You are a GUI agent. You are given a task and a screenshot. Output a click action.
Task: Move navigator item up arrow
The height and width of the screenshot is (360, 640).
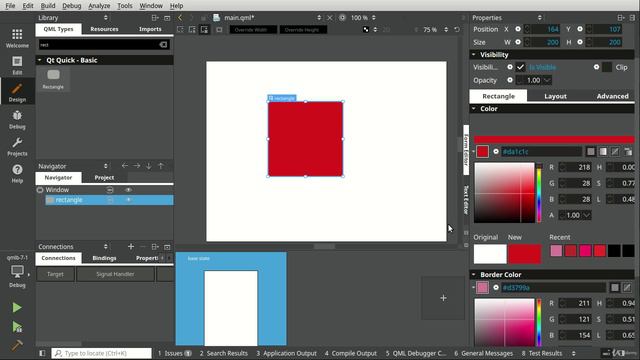pyautogui.click(x=161, y=166)
